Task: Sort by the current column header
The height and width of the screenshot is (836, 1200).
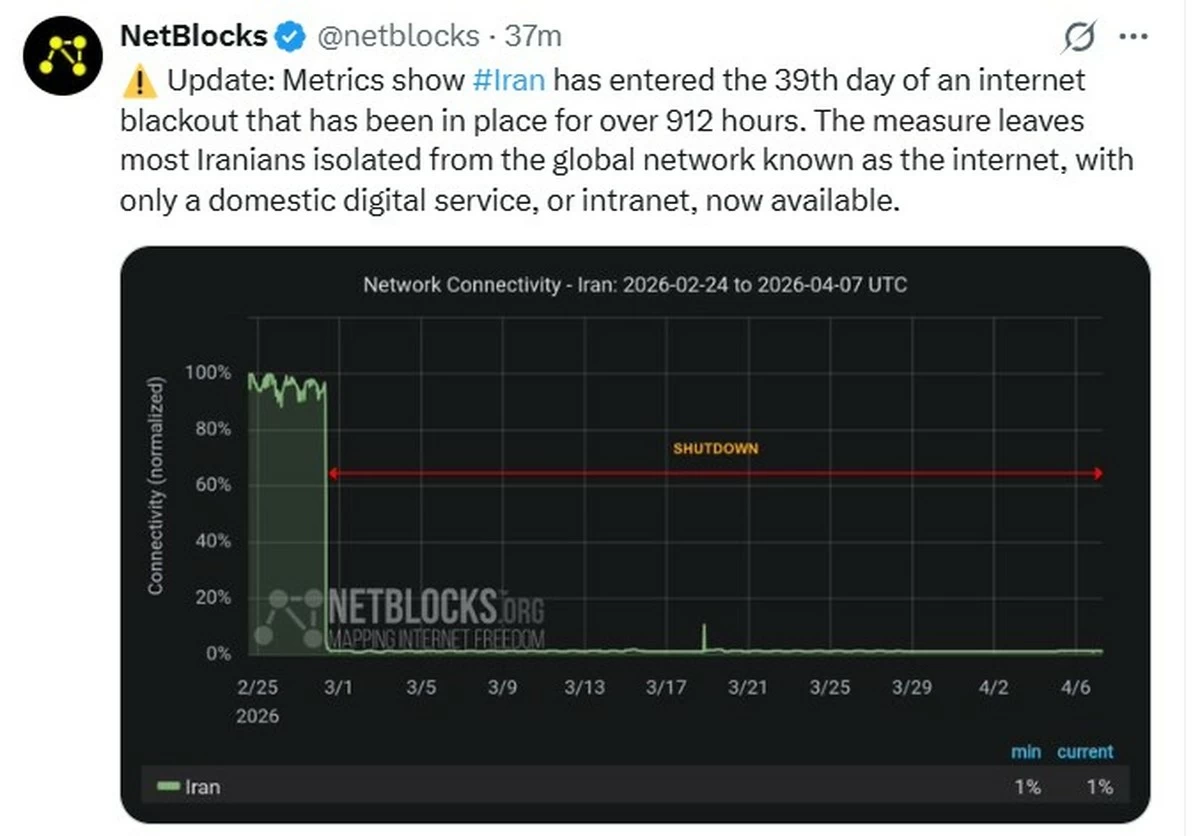Action: coord(1084,752)
